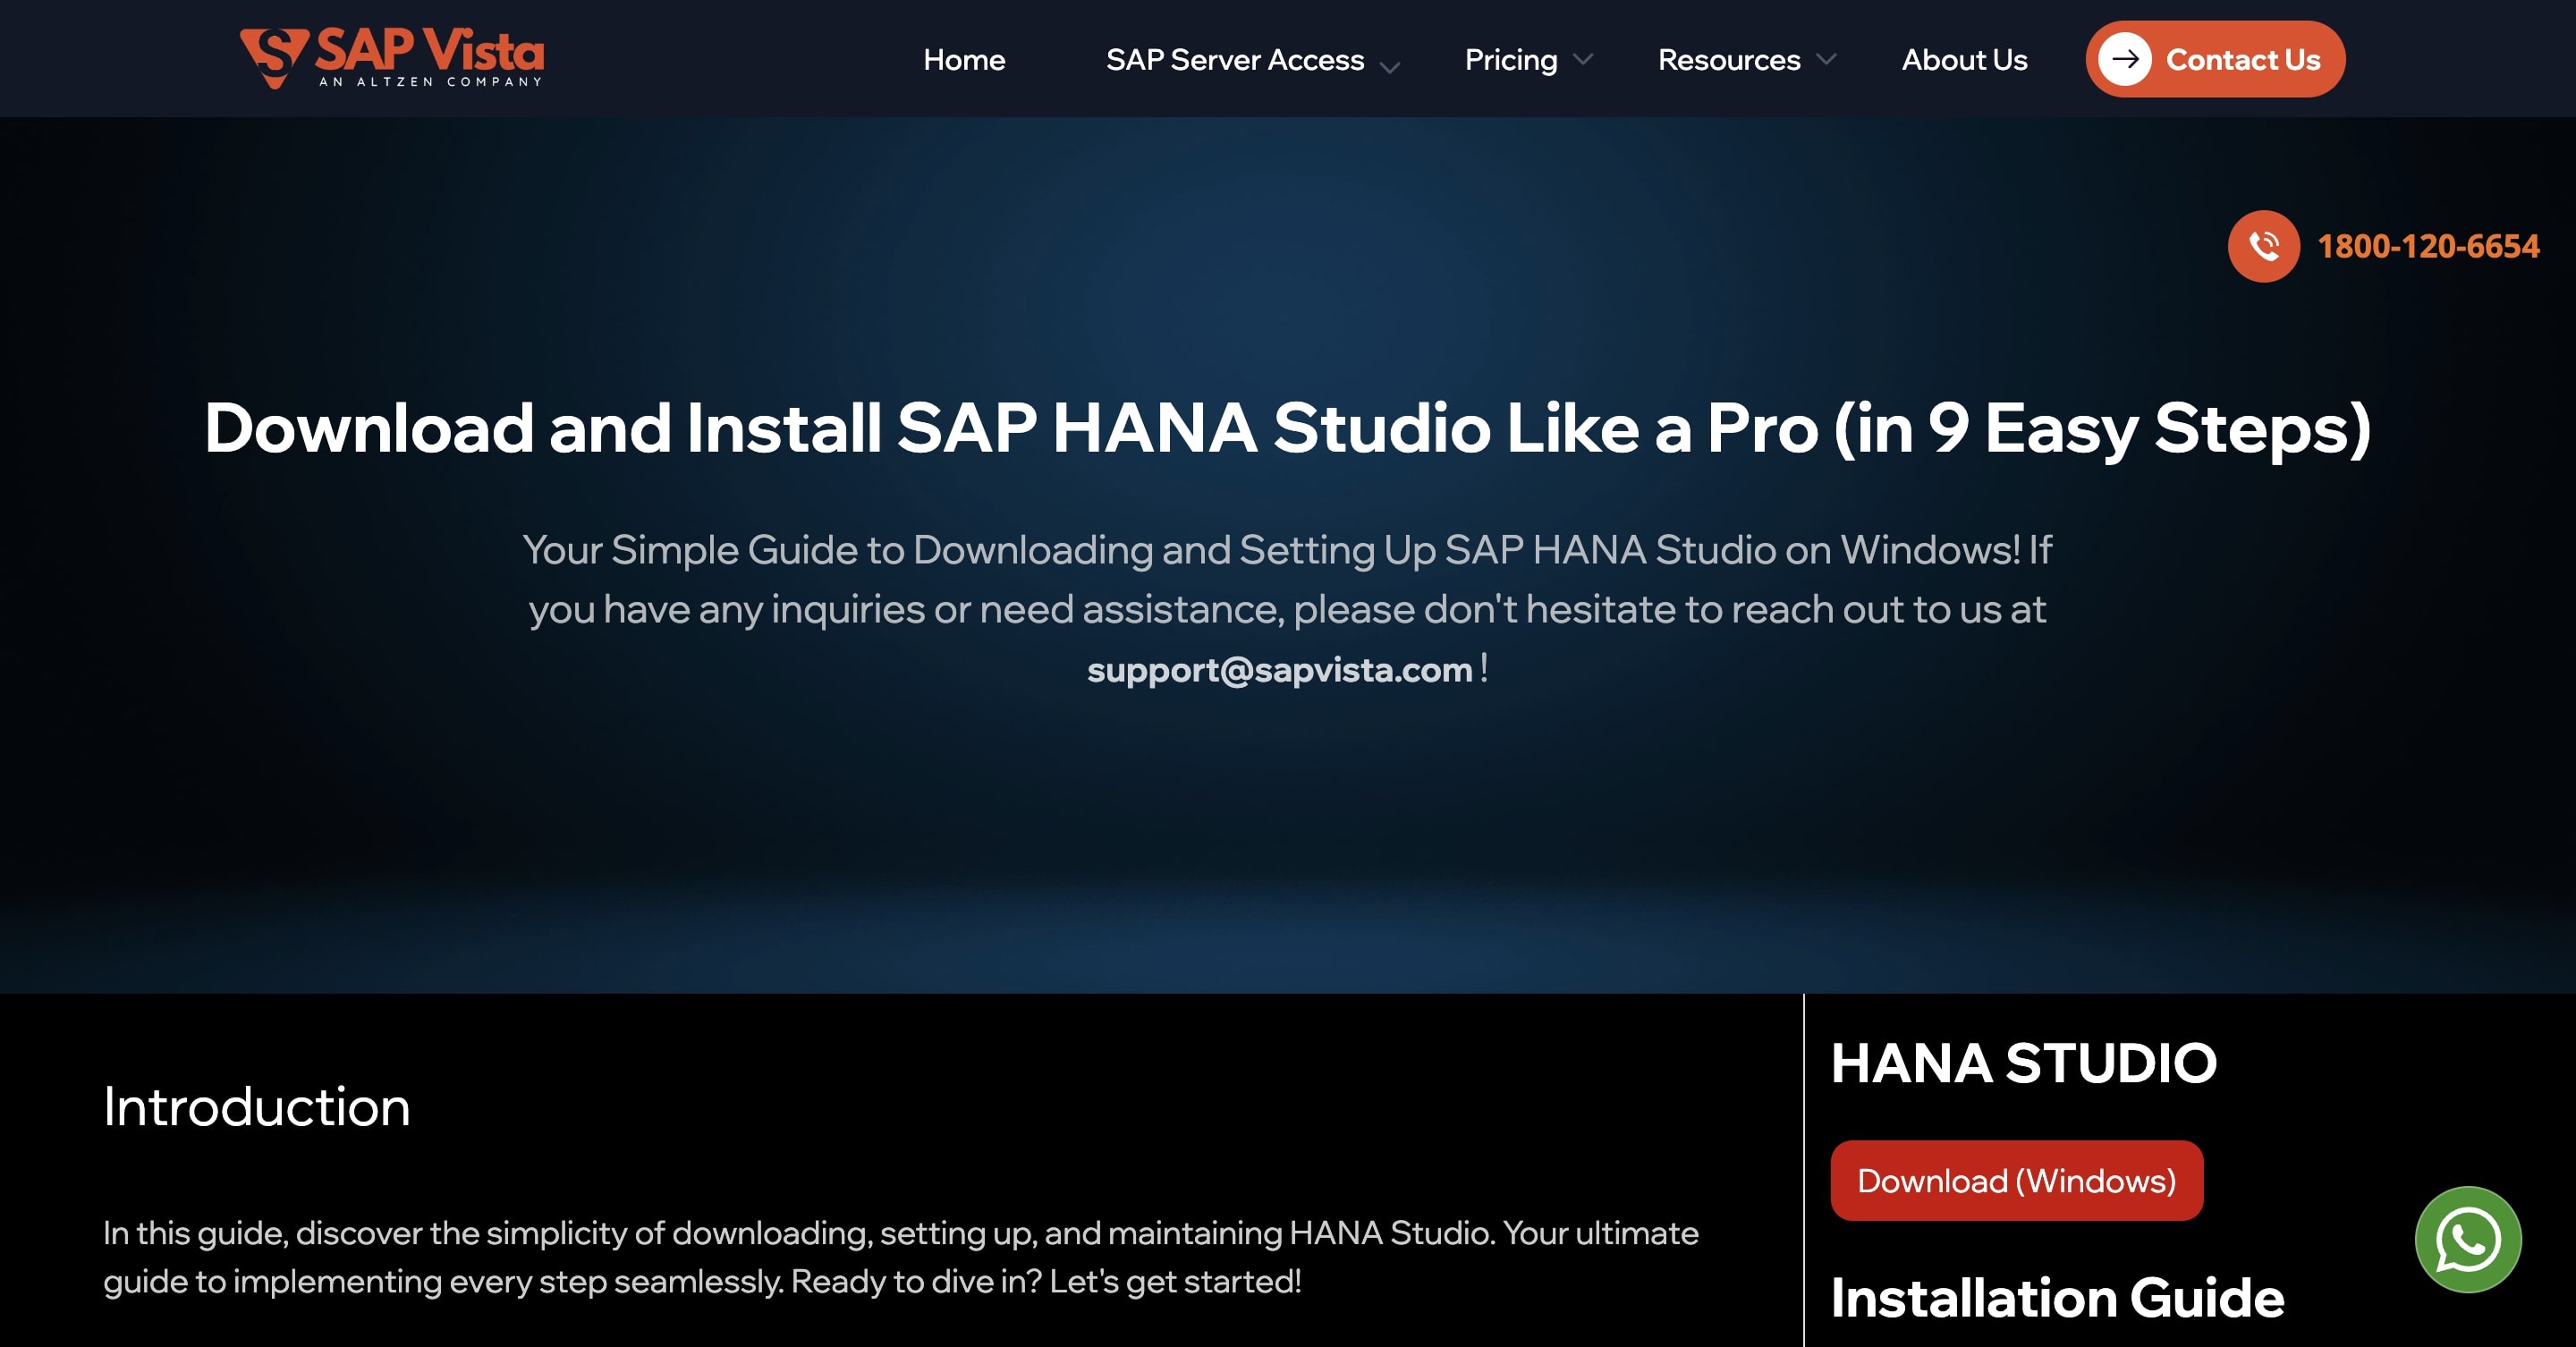Open the Pricing dropdown menu
Image resolution: width=2576 pixels, height=1347 pixels.
click(x=1510, y=59)
